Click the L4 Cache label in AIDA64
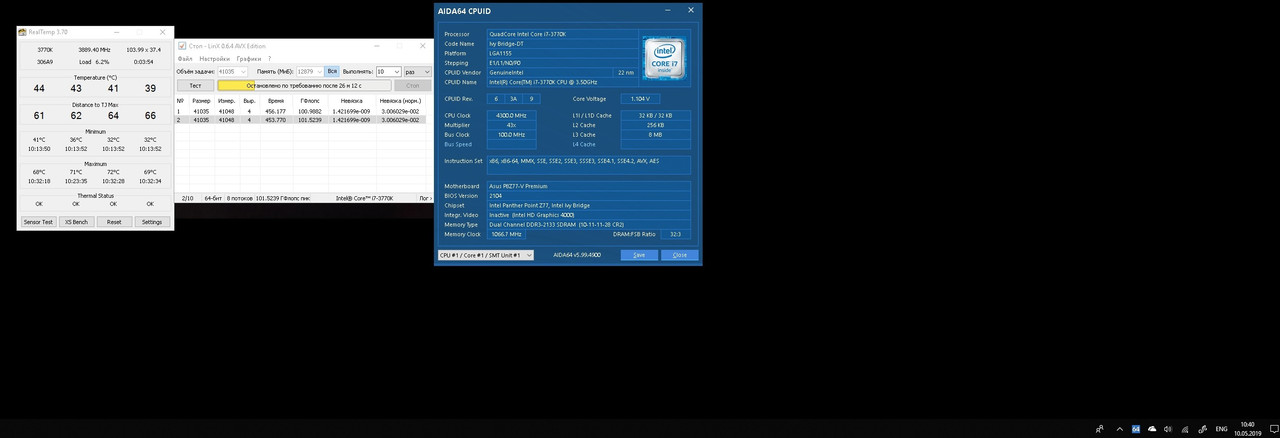 click(x=584, y=144)
